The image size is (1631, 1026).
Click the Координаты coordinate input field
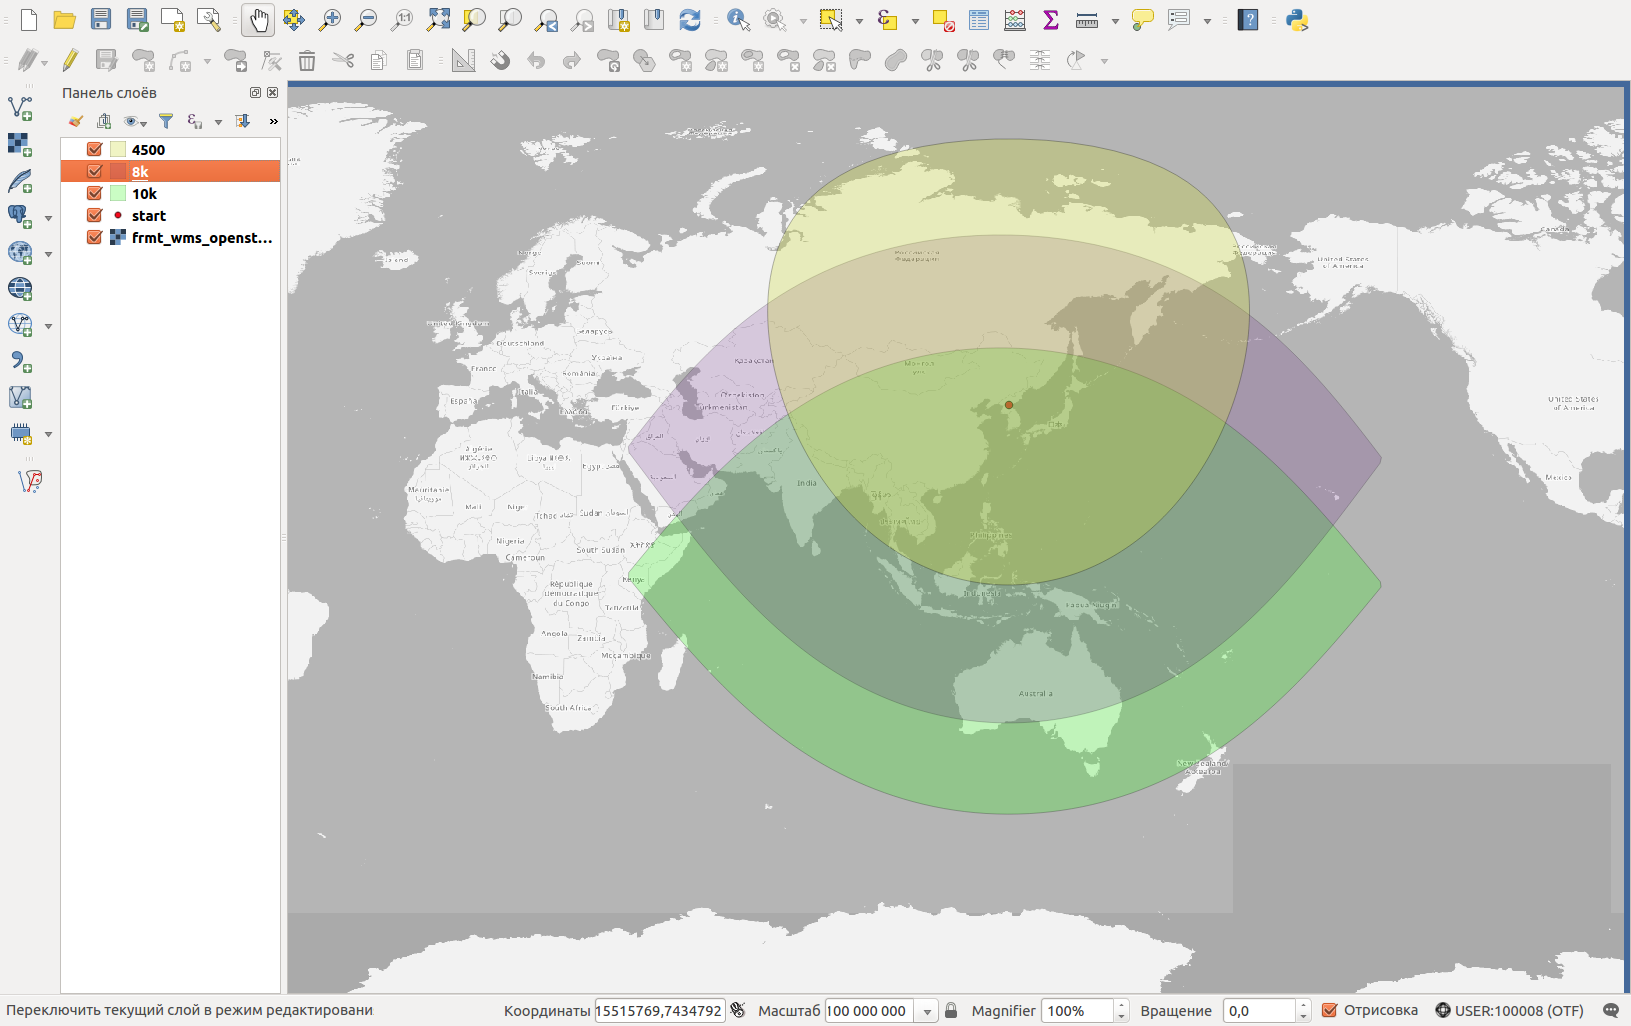[659, 1011]
